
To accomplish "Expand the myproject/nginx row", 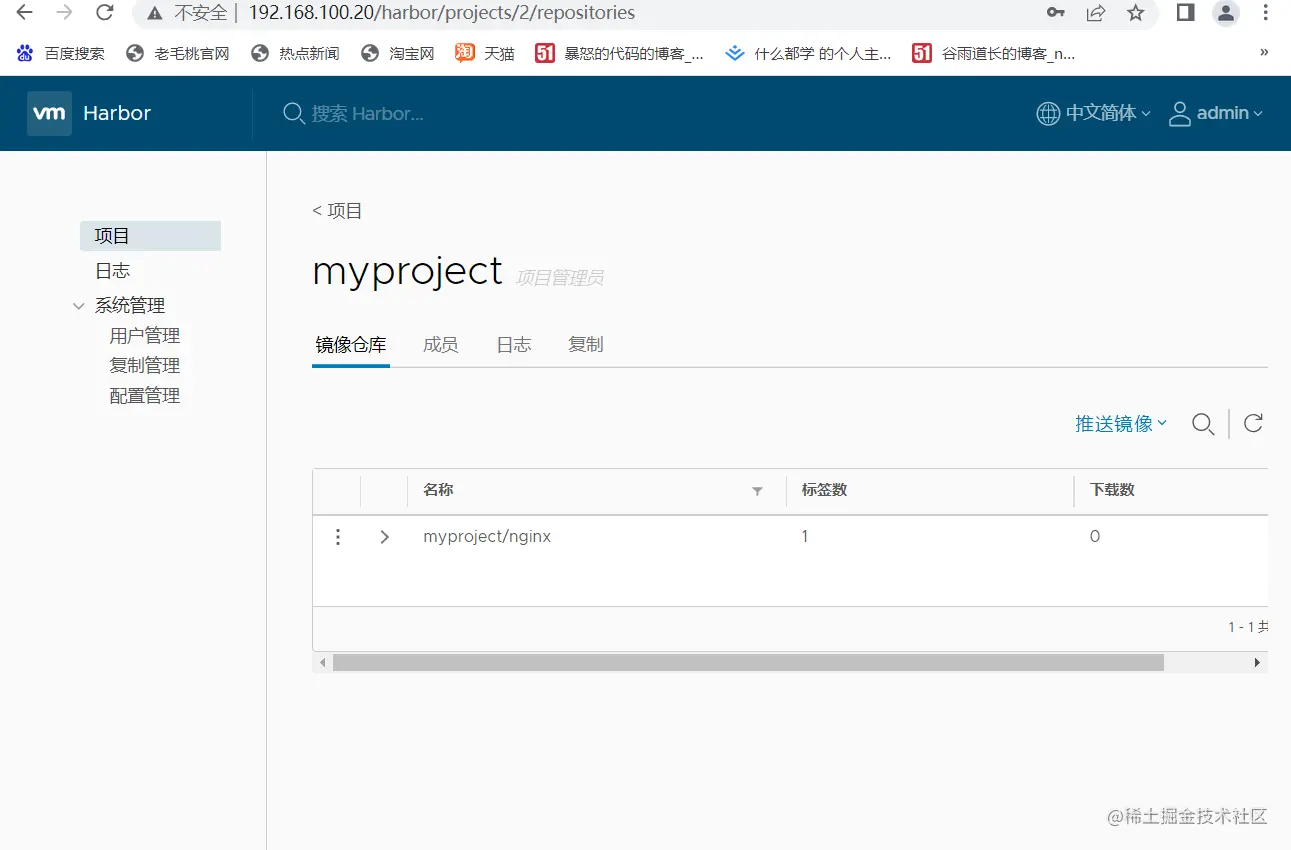I will tap(385, 537).
